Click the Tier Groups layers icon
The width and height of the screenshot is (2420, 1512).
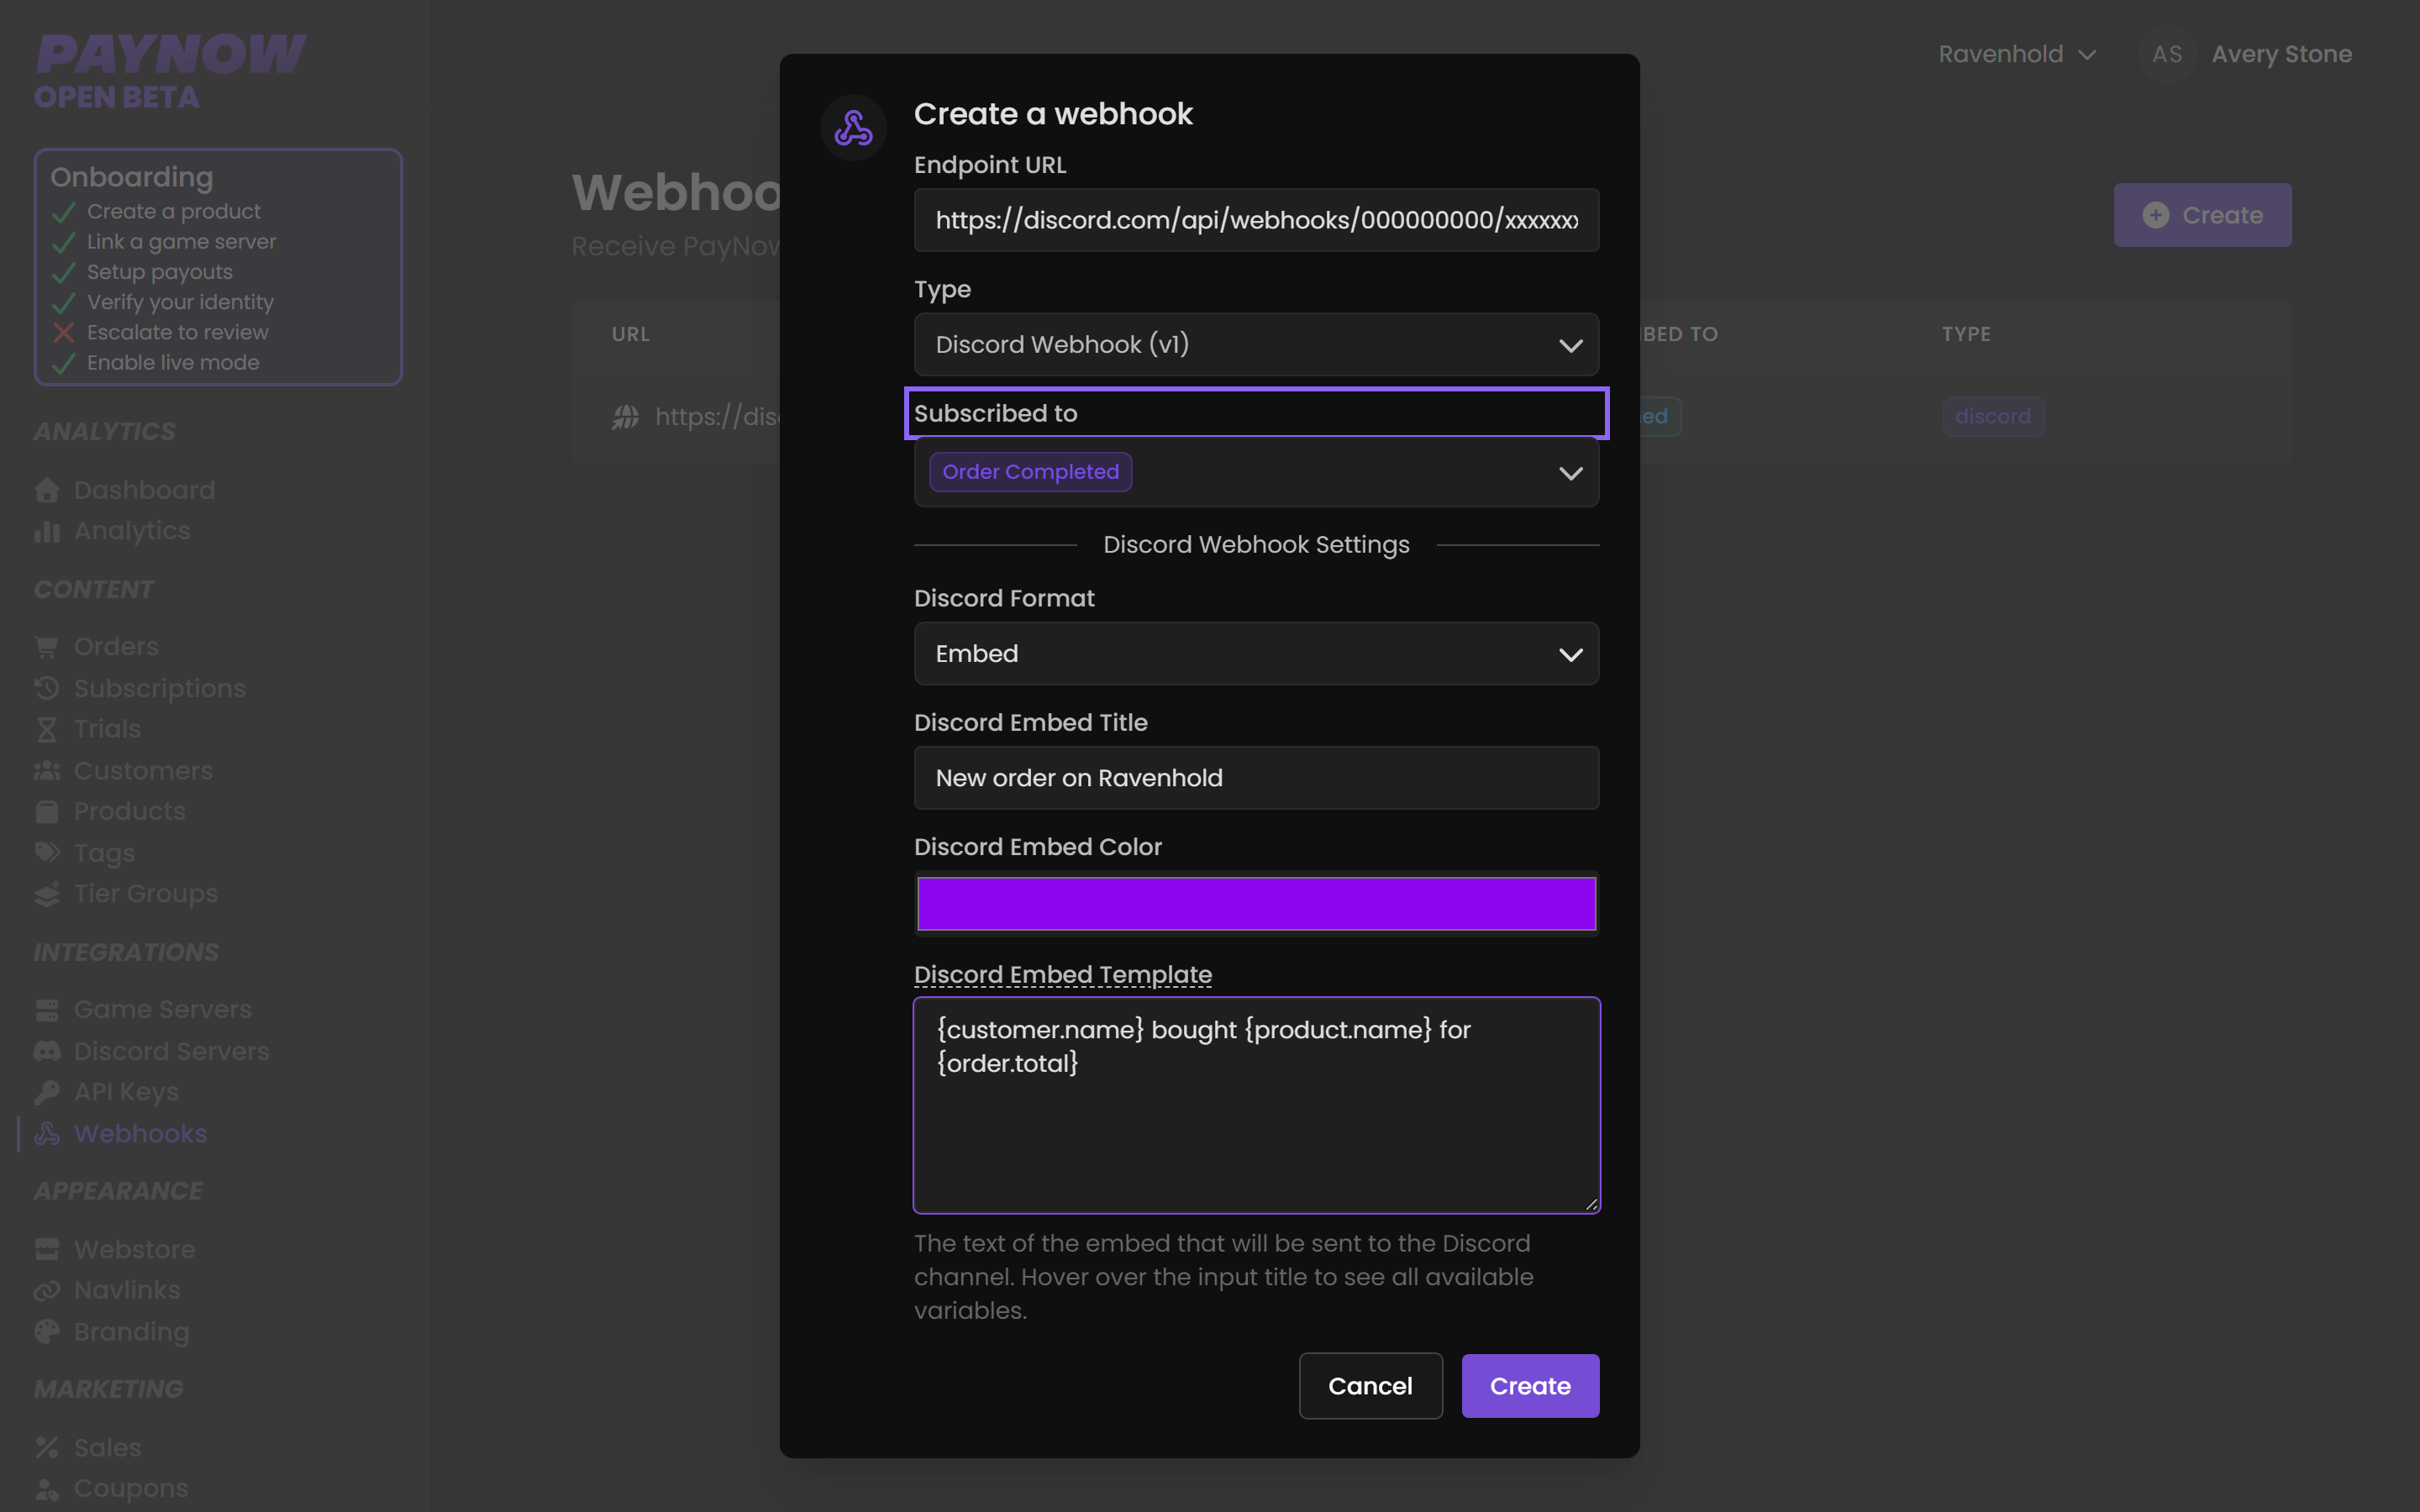[x=47, y=894]
